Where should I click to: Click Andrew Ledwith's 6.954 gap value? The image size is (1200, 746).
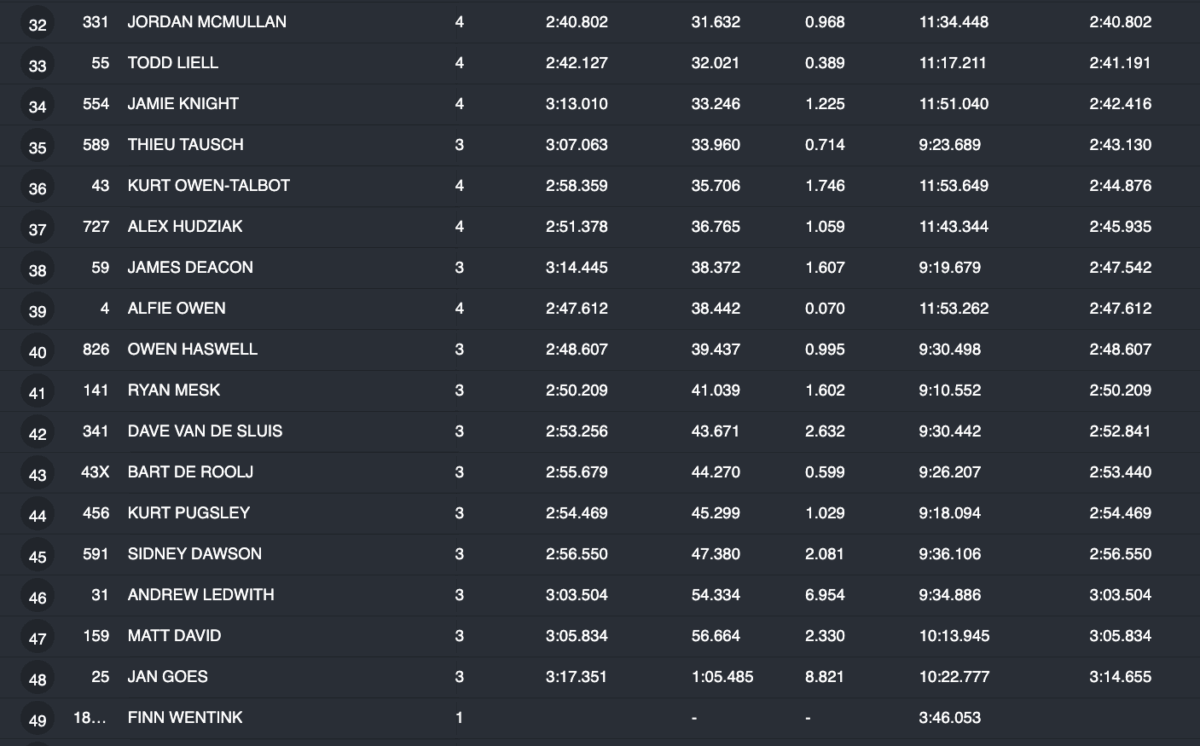(x=824, y=595)
